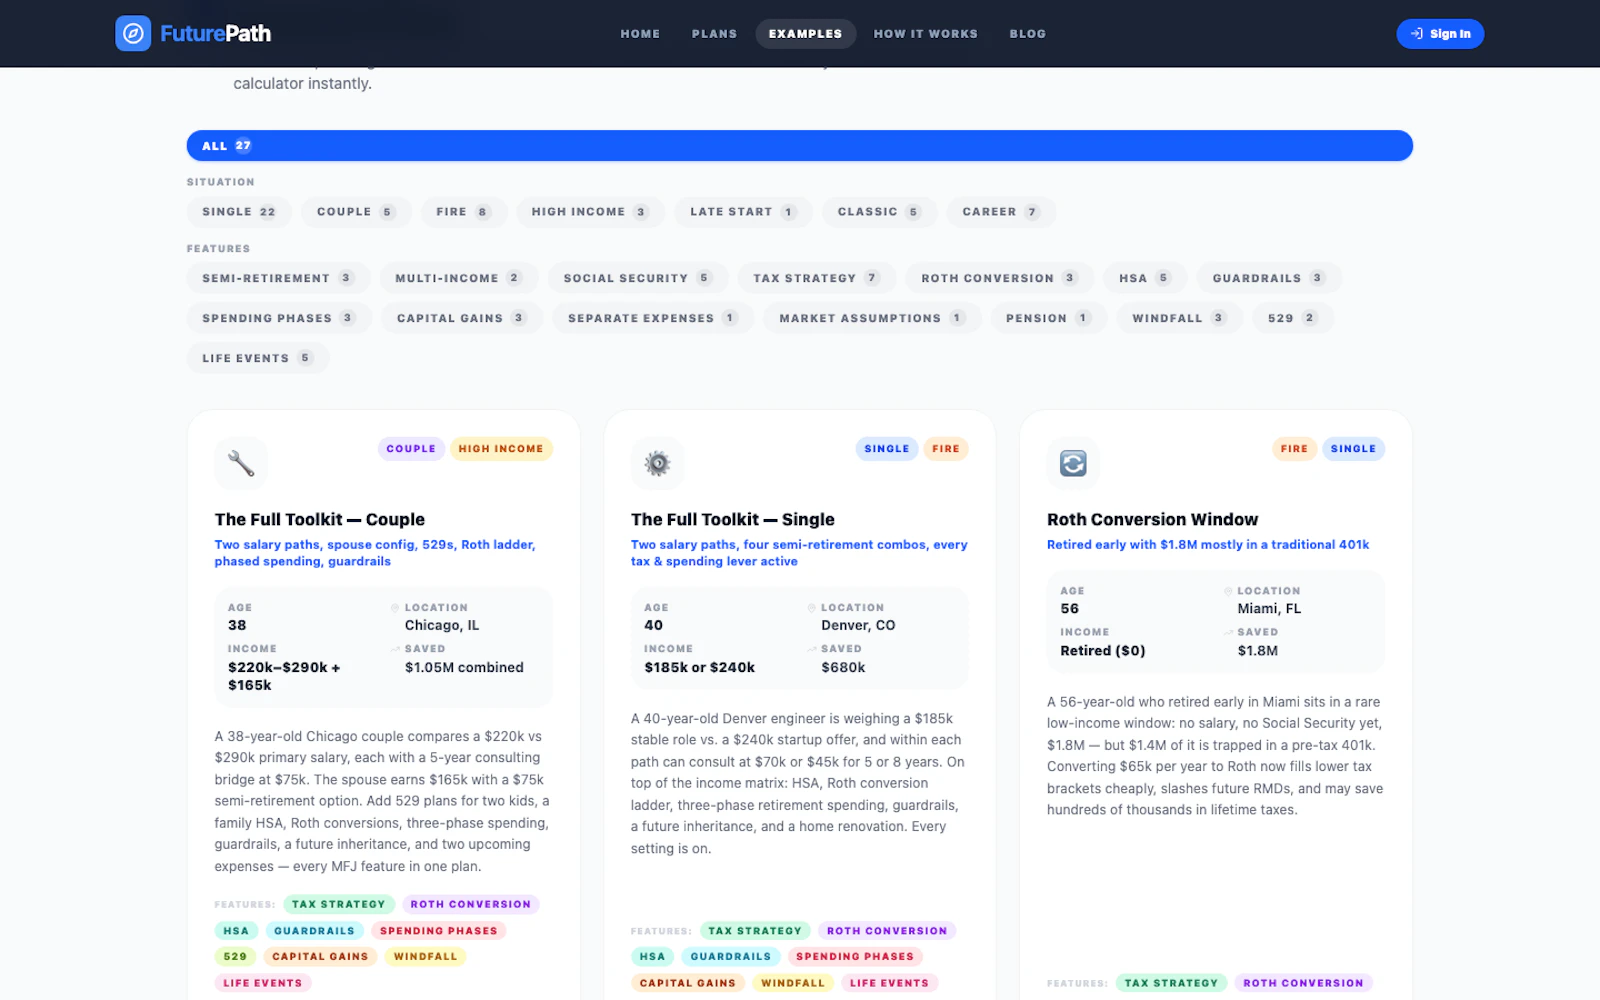Filter by Windfall feature chip

(1179, 318)
